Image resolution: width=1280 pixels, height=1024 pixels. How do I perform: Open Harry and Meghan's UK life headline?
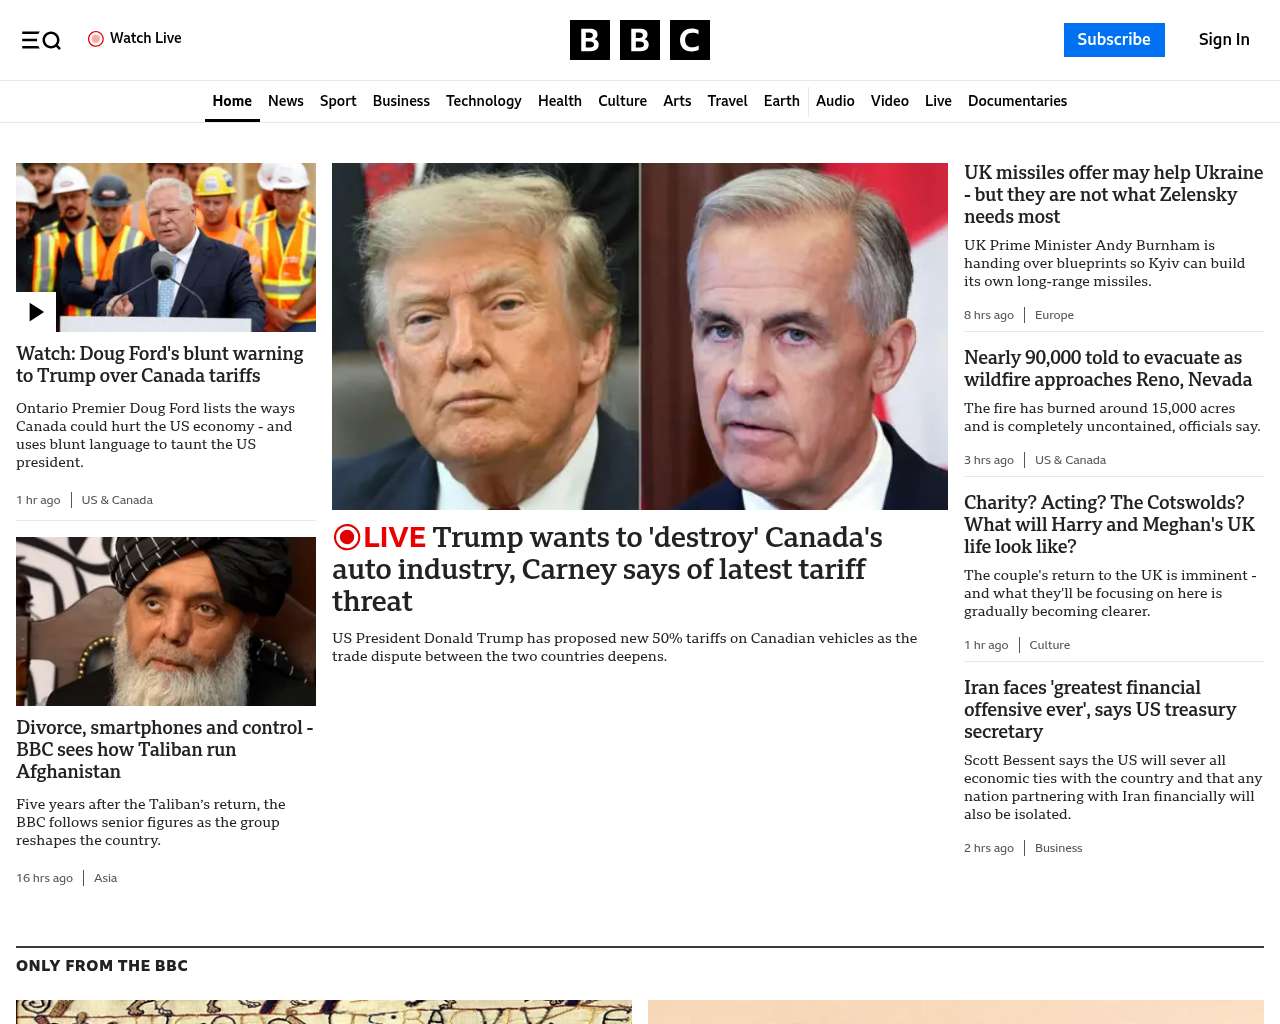1109,525
